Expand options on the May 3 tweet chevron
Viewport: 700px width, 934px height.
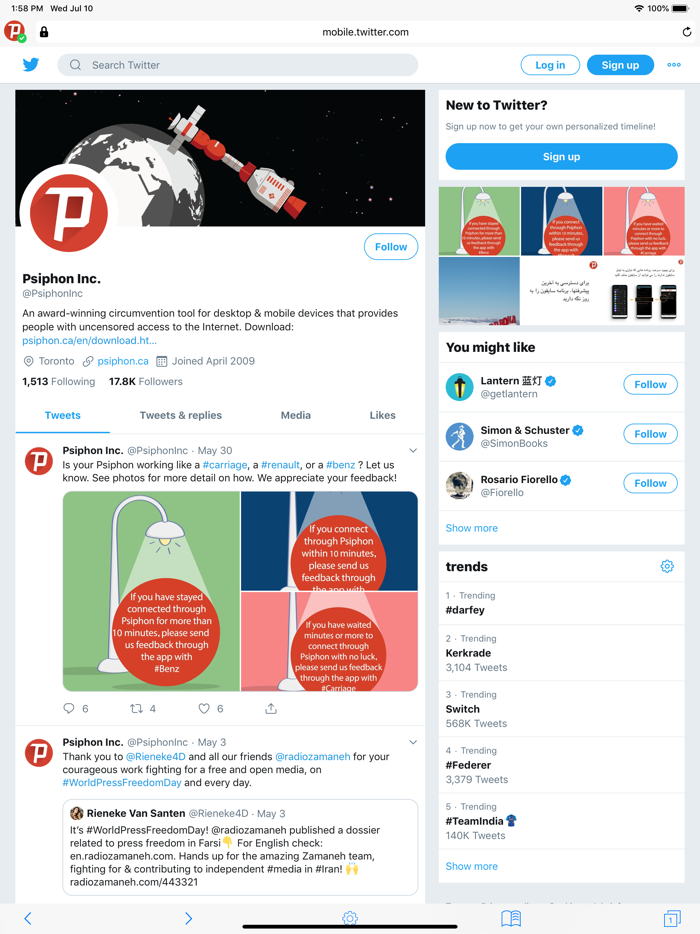pos(412,742)
